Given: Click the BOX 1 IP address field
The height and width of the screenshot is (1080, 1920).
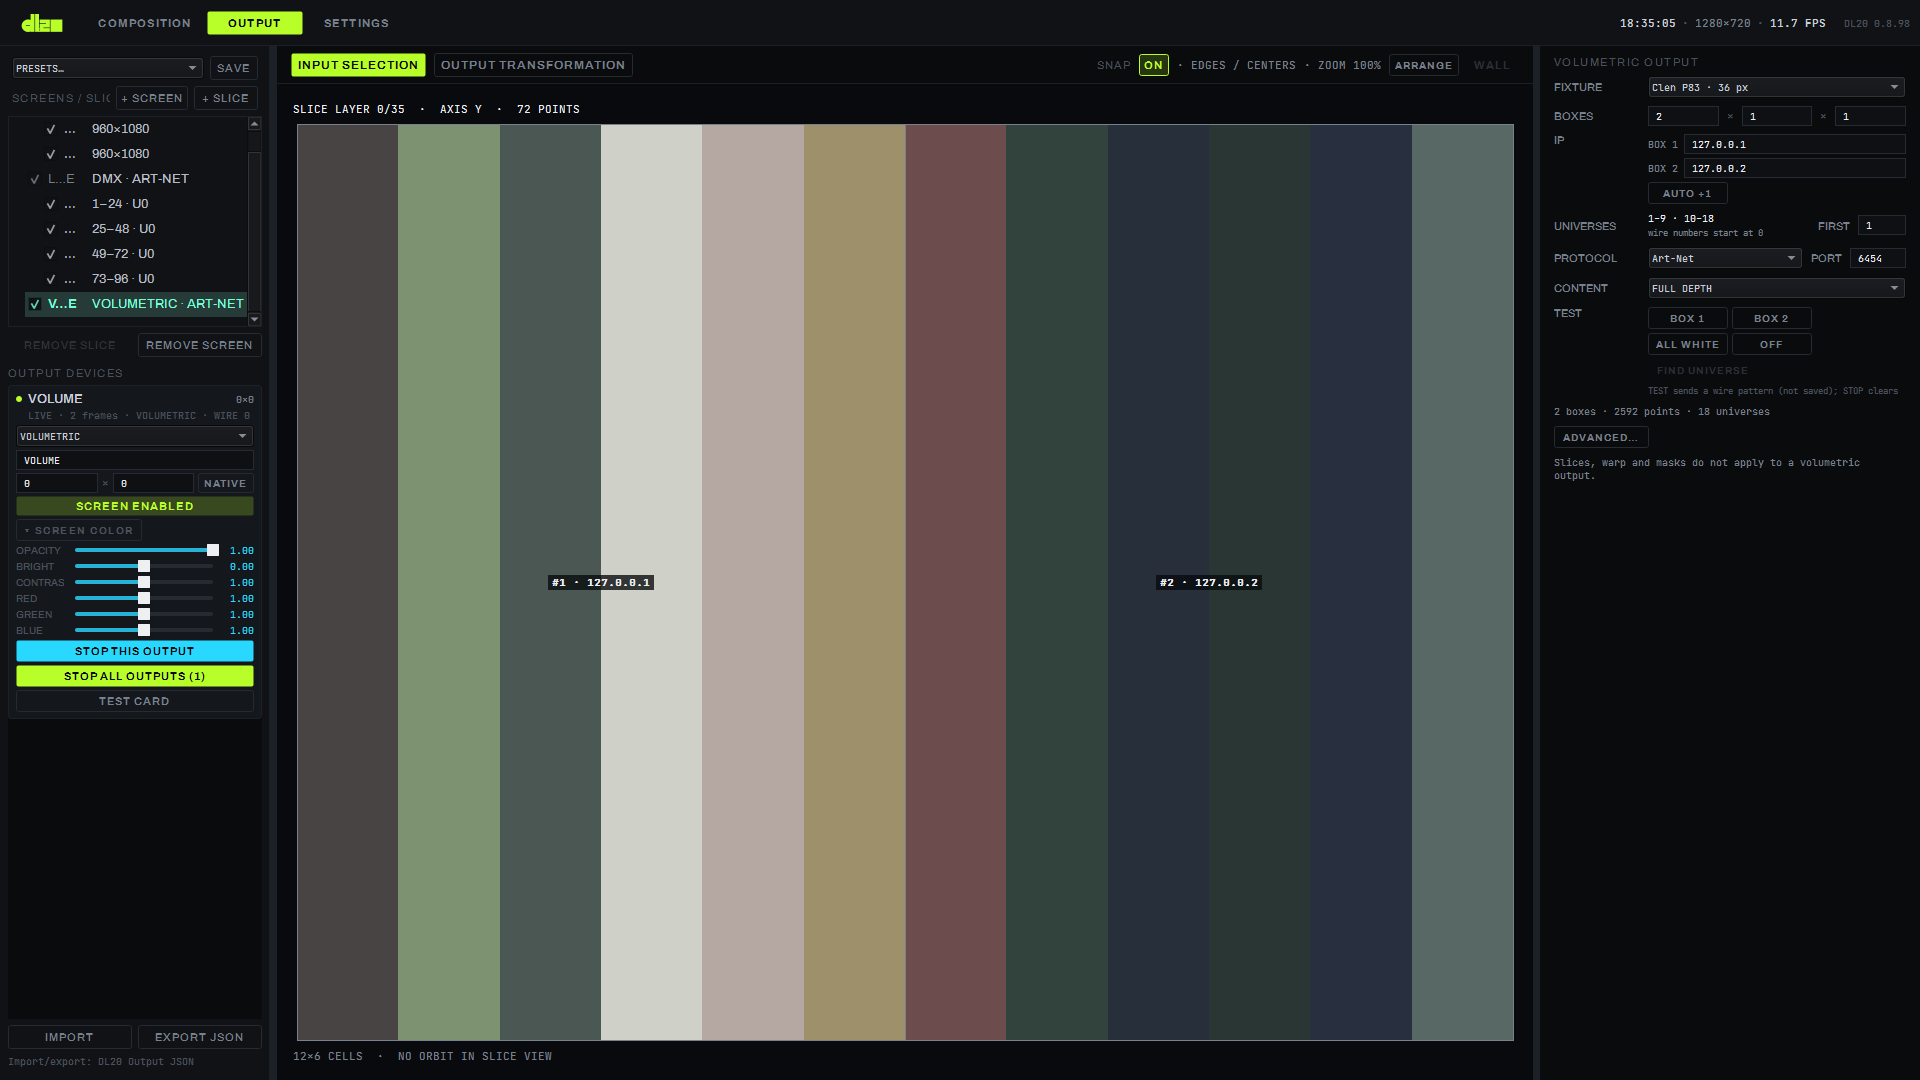Looking at the screenshot, I should click(1794, 144).
